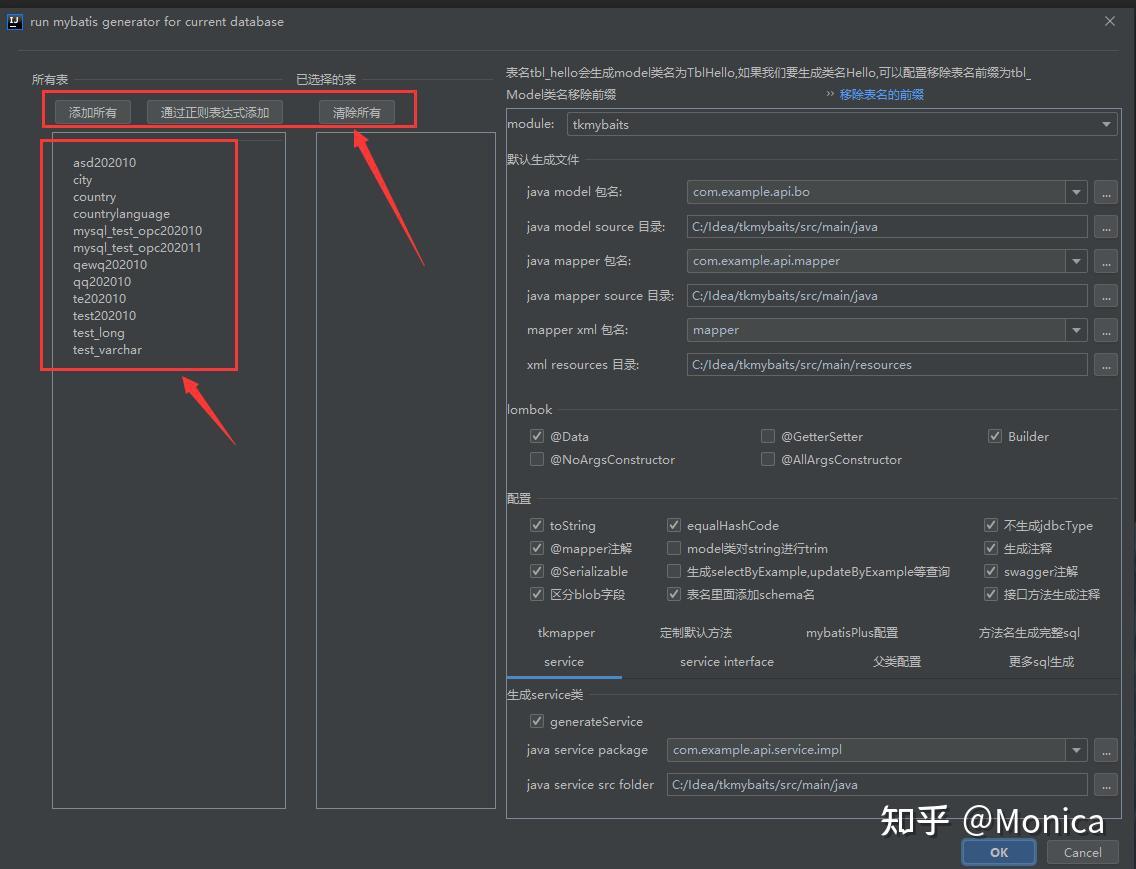Toggle the 生成注释 checkbox

(x=990, y=549)
